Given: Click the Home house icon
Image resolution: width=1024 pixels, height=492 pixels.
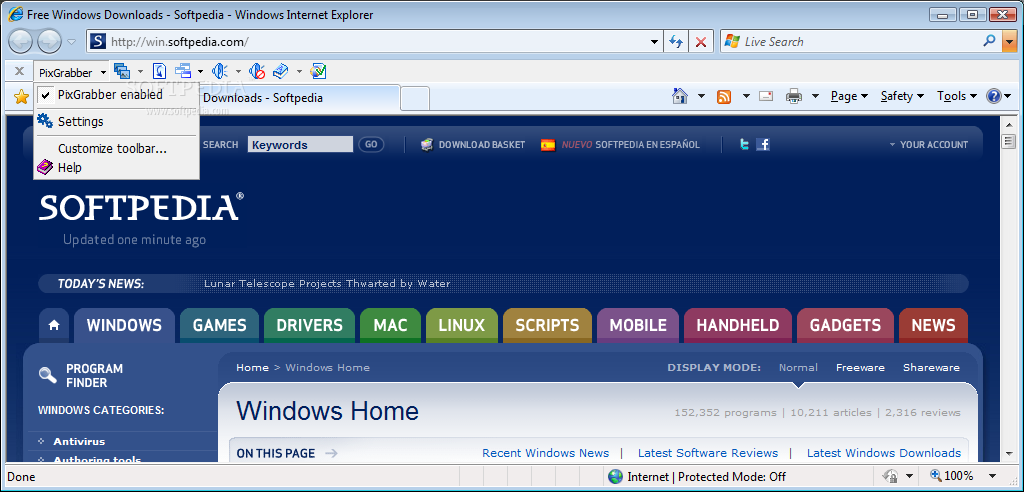Looking at the screenshot, I should pos(680,96).
